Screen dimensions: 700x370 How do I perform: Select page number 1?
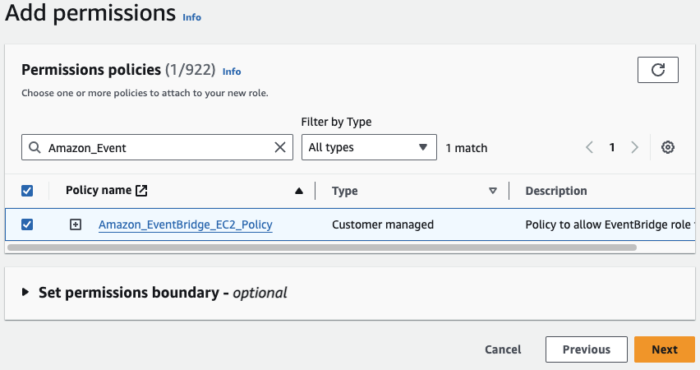click(612, 147)
